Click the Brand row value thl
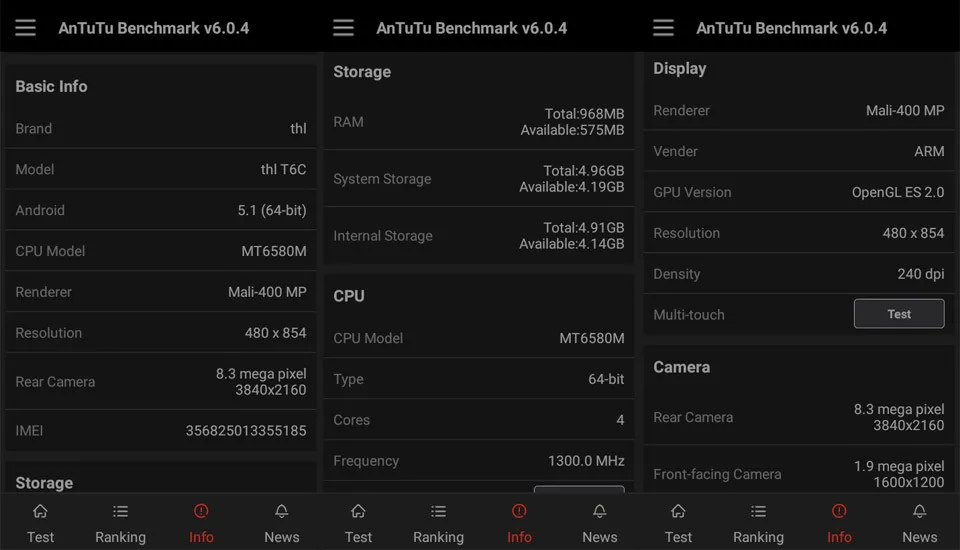This screenshot has width=960, height=550. (298, 129)
